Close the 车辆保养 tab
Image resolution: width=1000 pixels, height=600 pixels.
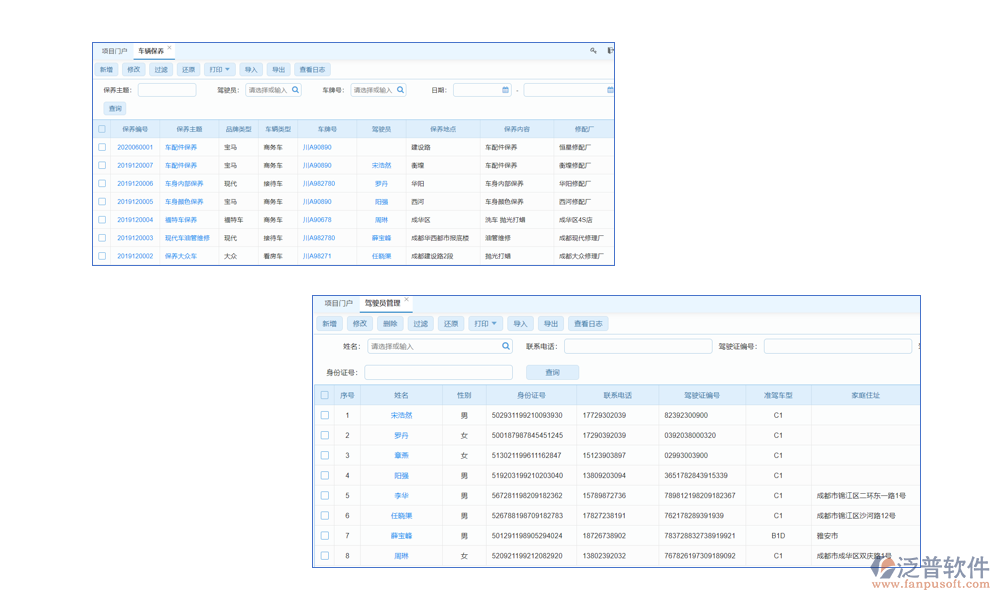click(170, 47)
